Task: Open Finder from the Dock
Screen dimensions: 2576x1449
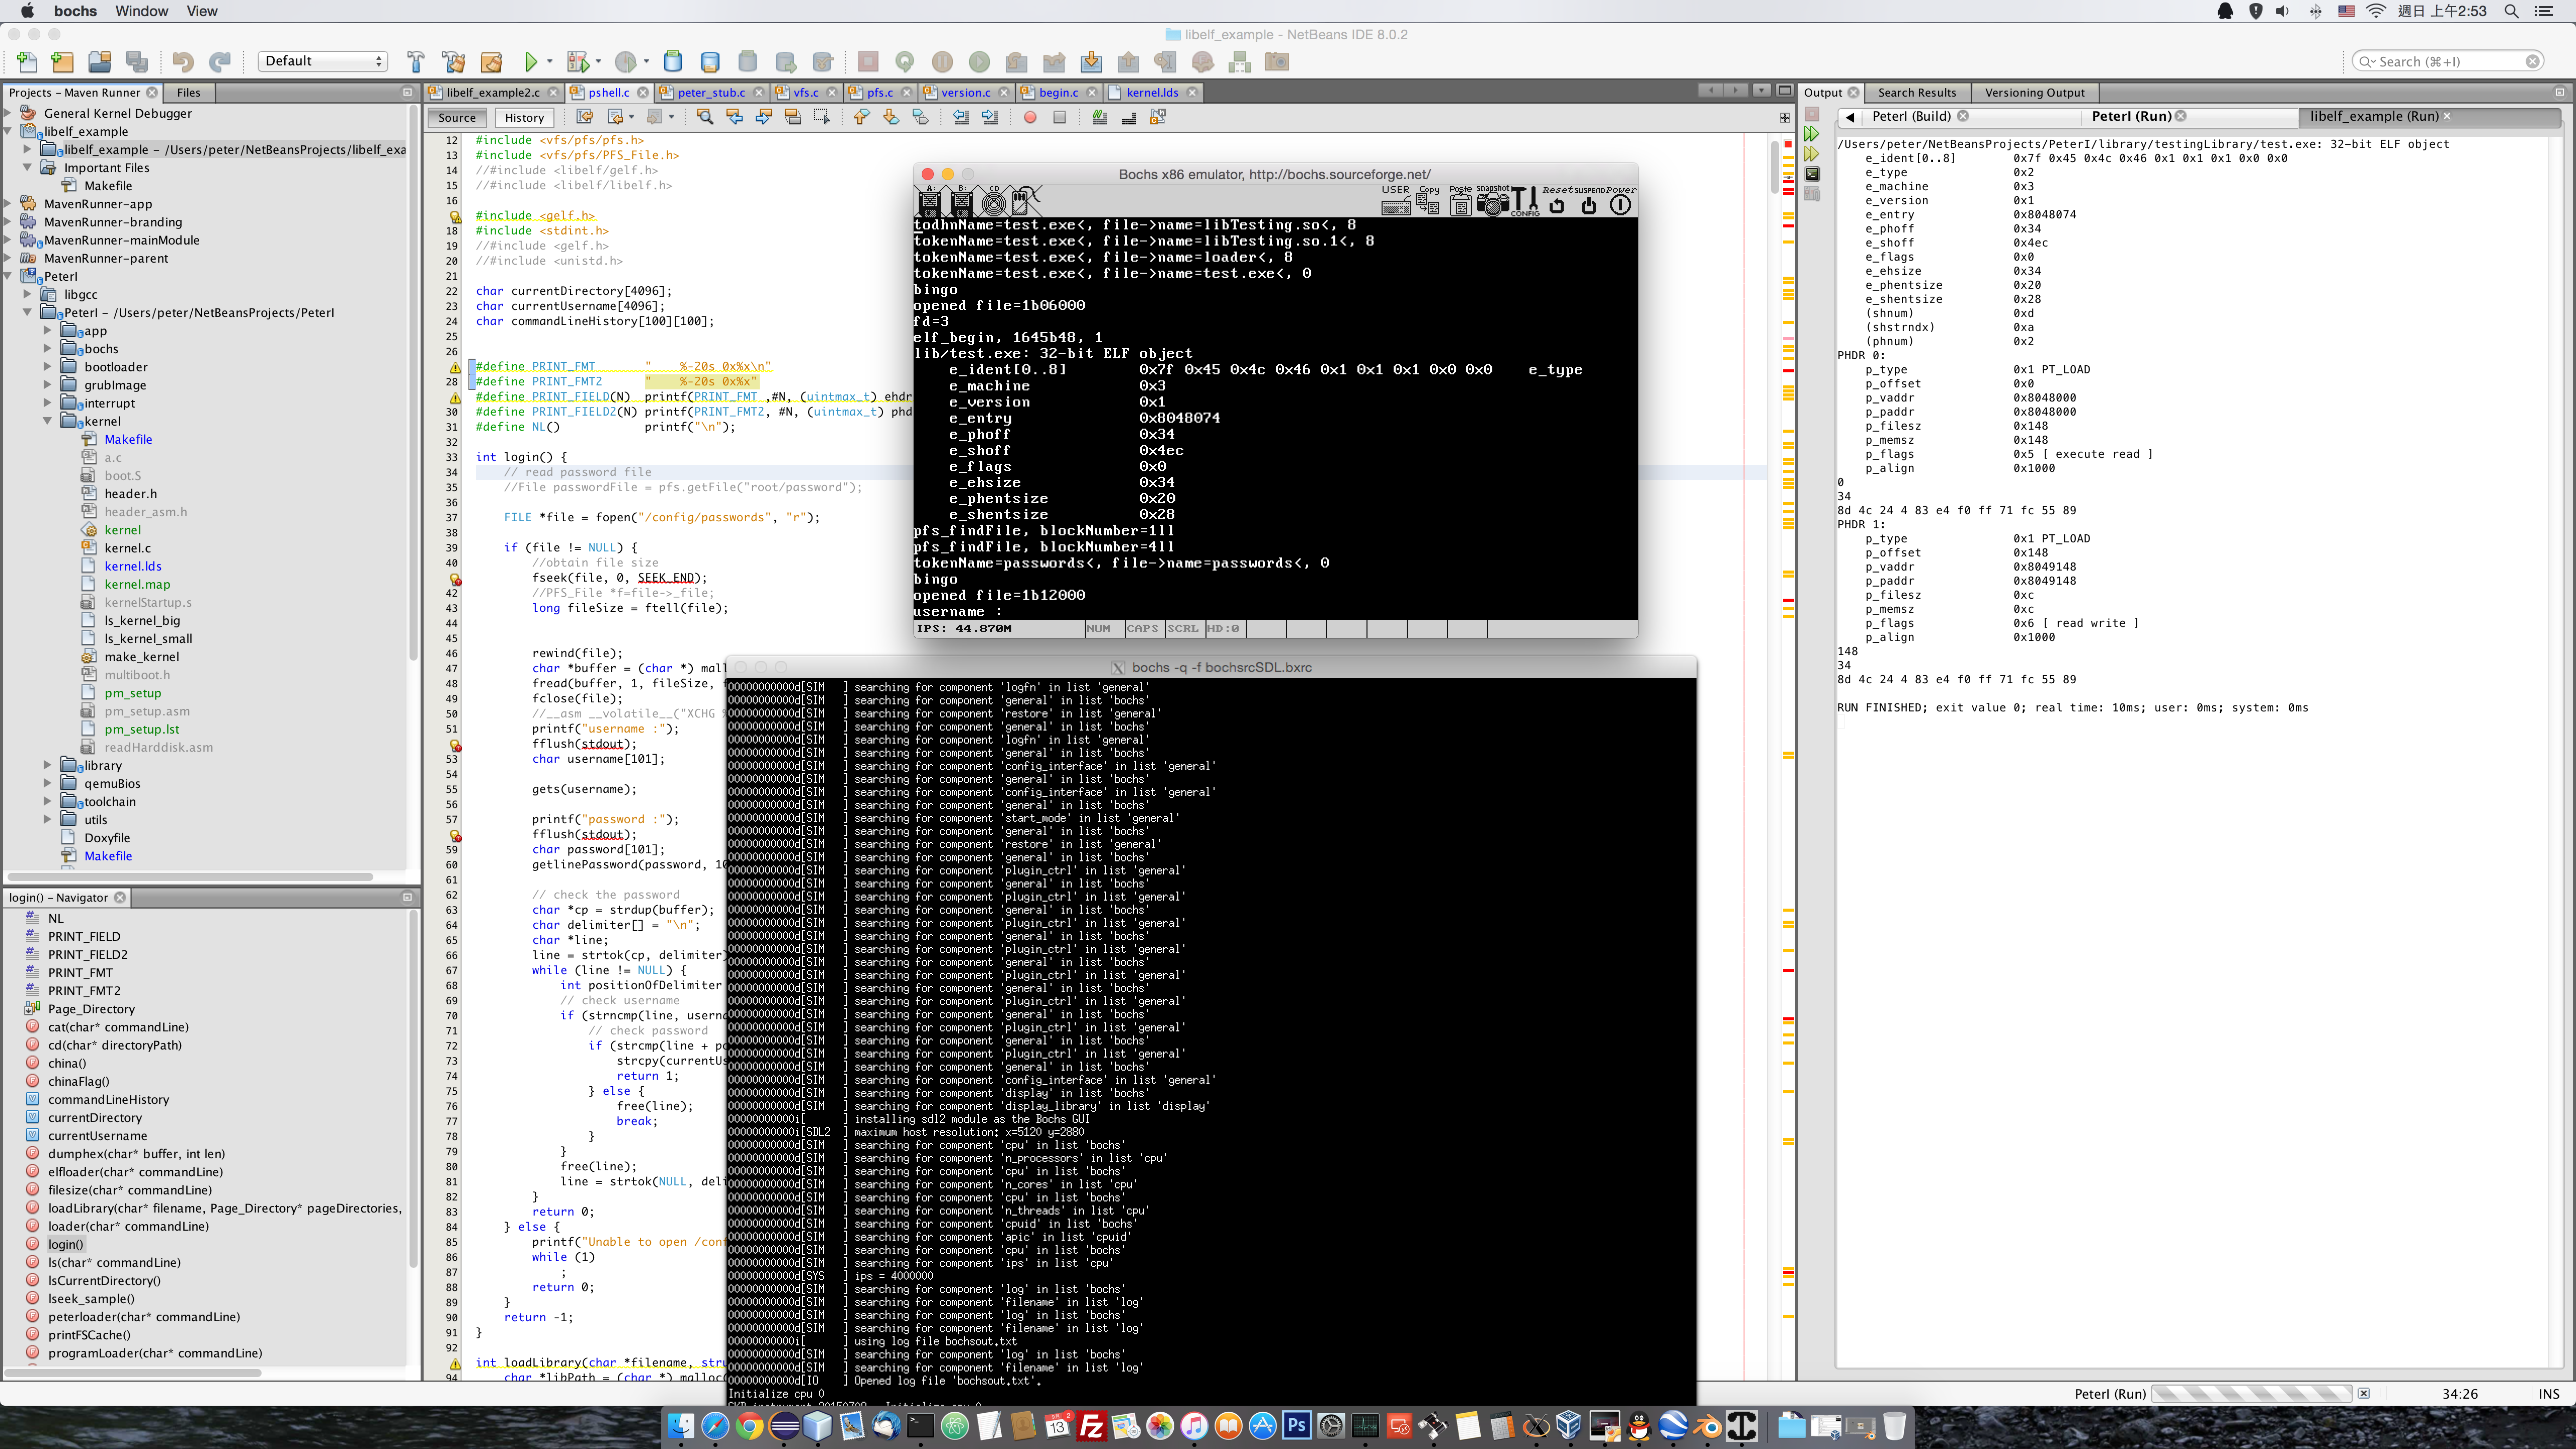Action: (681, 1425)
